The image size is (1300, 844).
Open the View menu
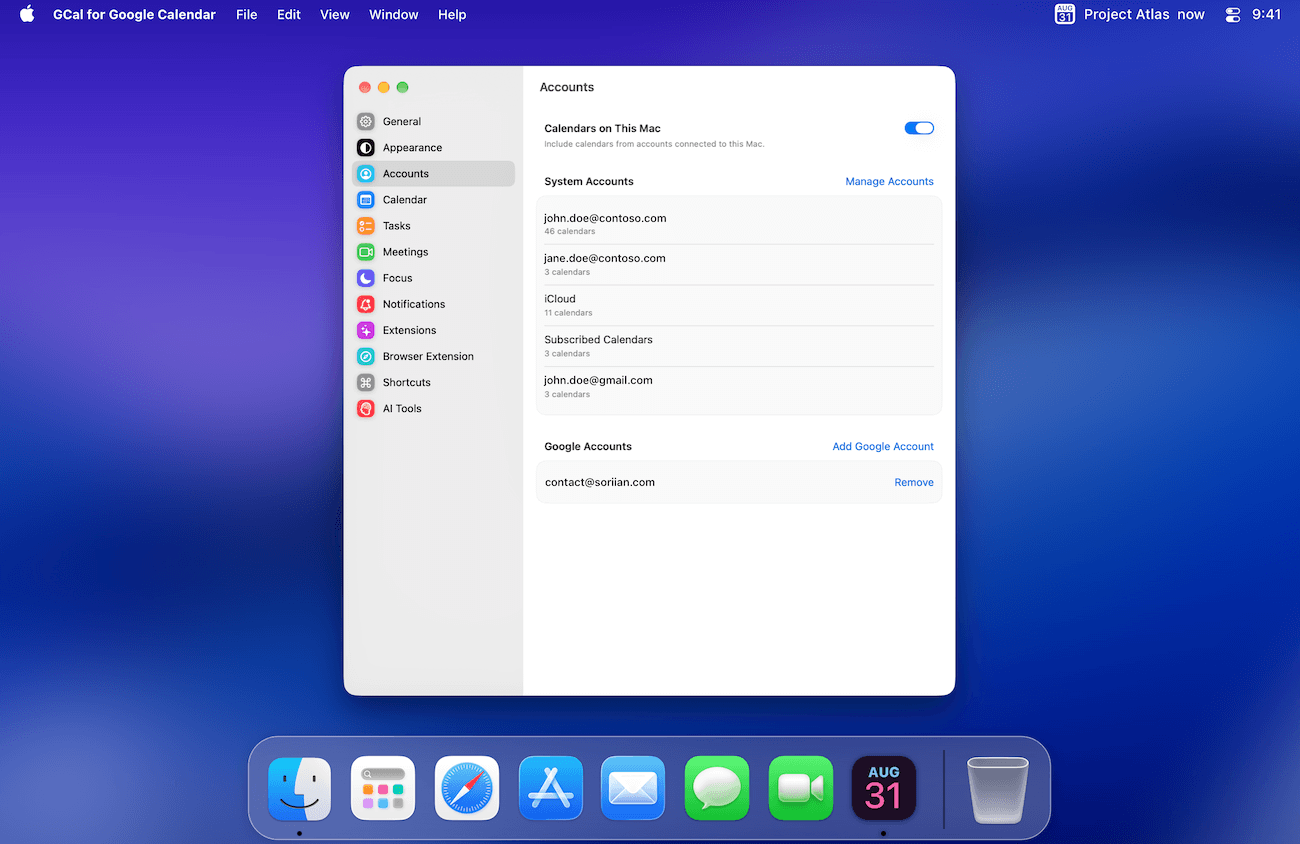pyautogui.click(x=335, y=14)
